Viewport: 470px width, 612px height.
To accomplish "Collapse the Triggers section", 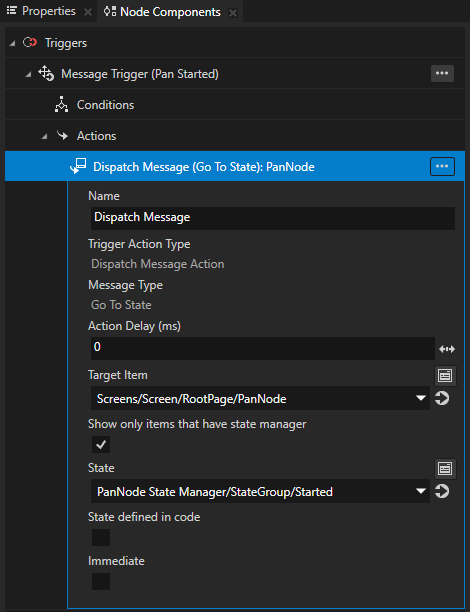I will (x=12, y=43).
